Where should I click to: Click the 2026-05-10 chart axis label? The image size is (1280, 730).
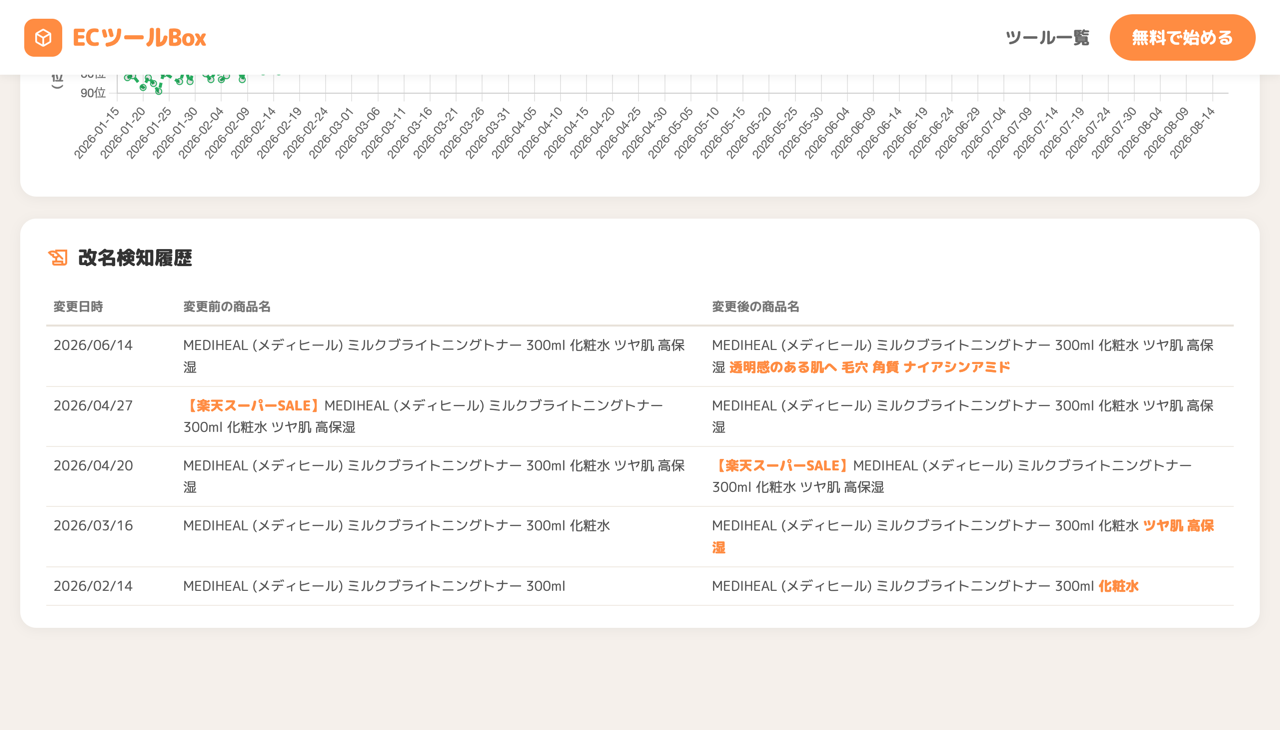pos(696,133)
